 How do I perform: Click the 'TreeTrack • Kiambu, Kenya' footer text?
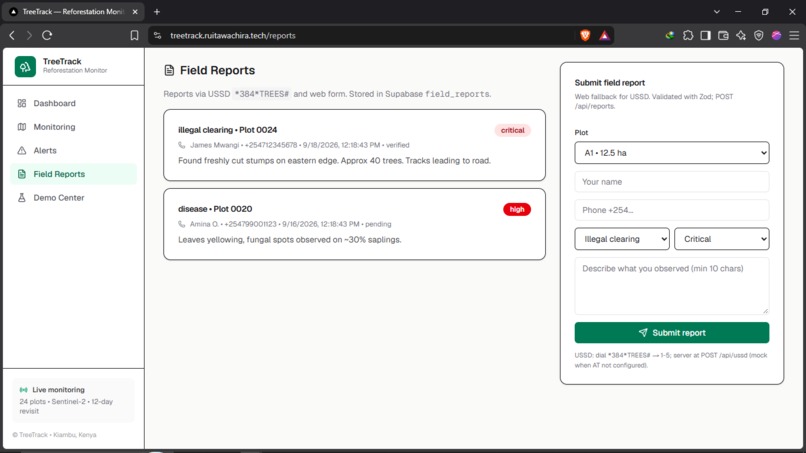(x=54, y=435)
